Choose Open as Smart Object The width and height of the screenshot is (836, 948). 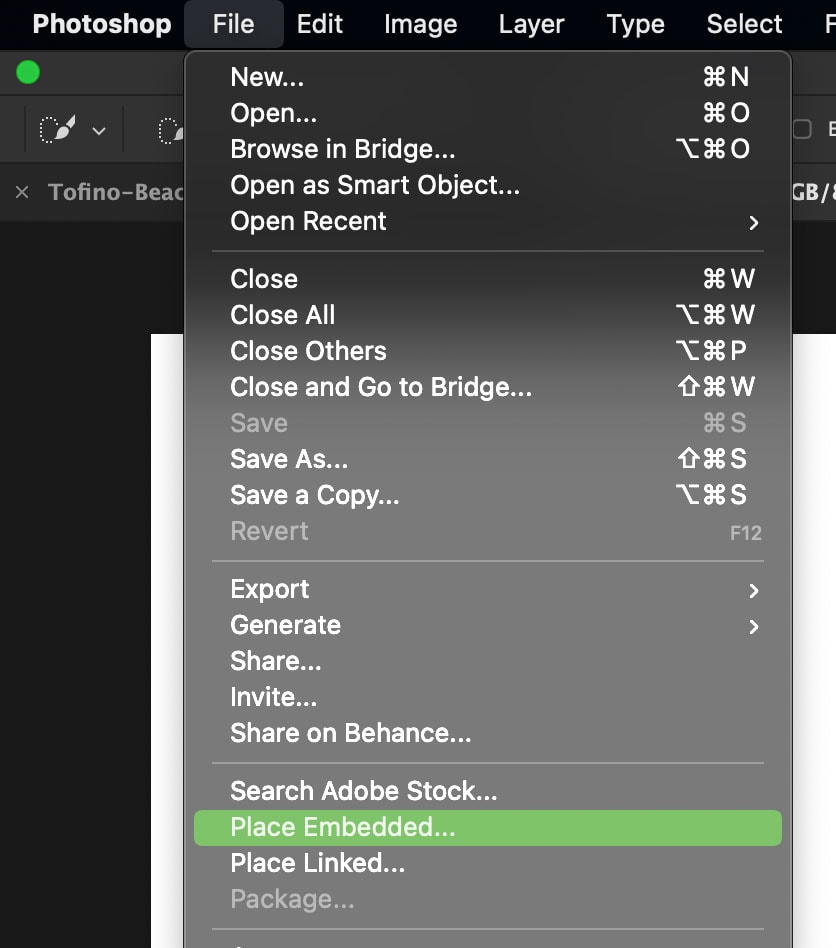pos(375,185)
